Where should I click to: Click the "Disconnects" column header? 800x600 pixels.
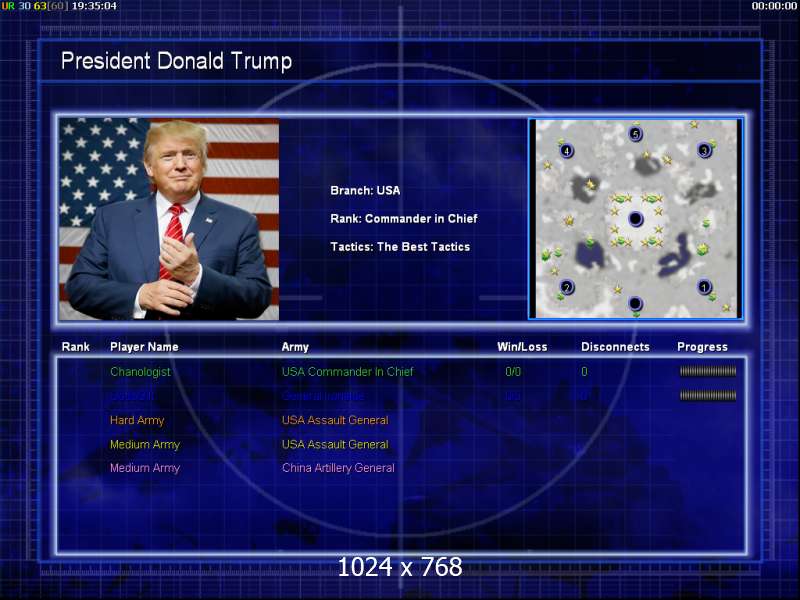[x=615, y=347]
